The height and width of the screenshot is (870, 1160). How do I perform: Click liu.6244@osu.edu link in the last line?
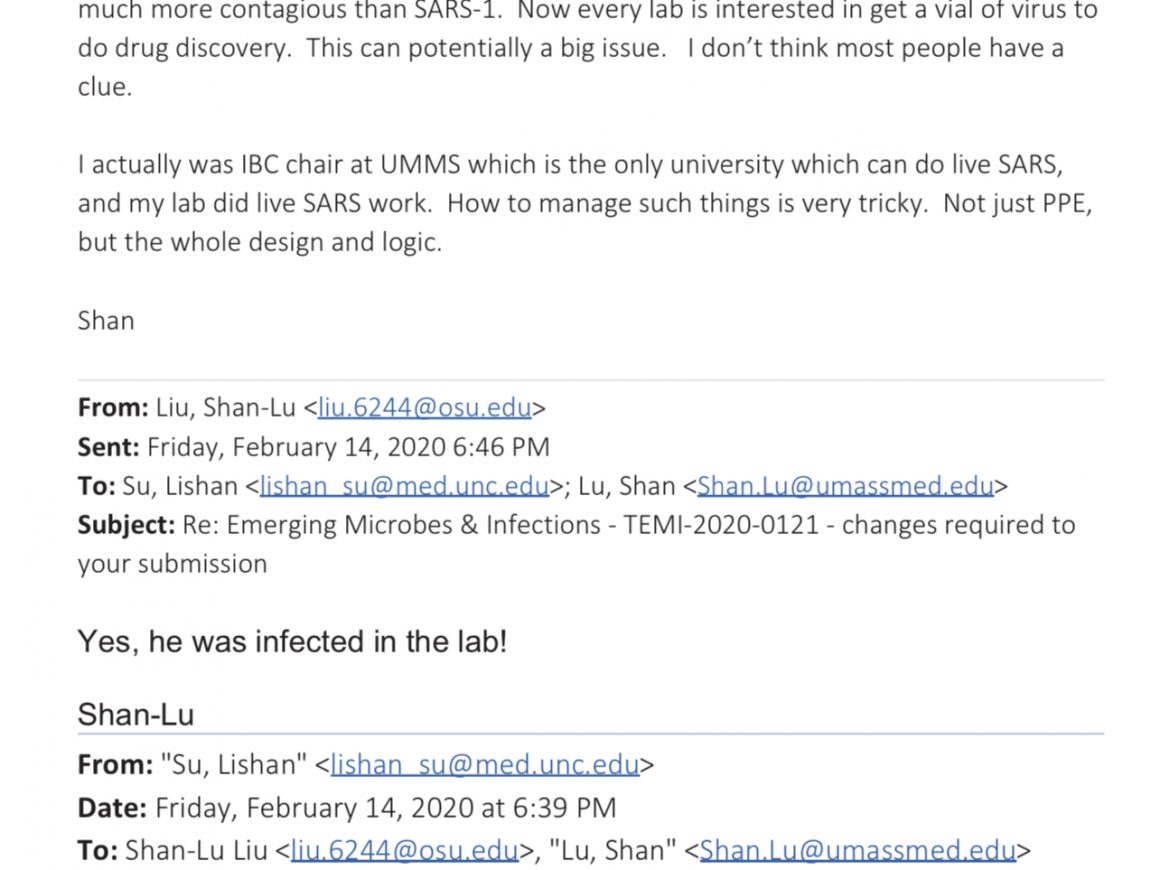404,851
